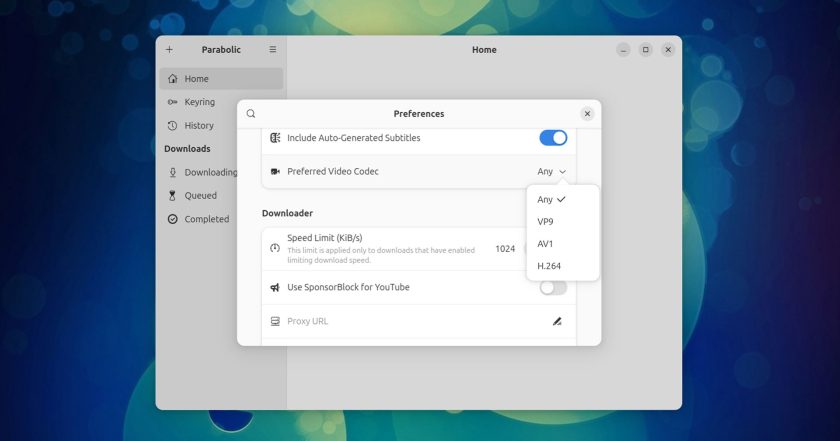Open the History page
The width and height of the screenshot is (840, 441).
tap(221, 125)
